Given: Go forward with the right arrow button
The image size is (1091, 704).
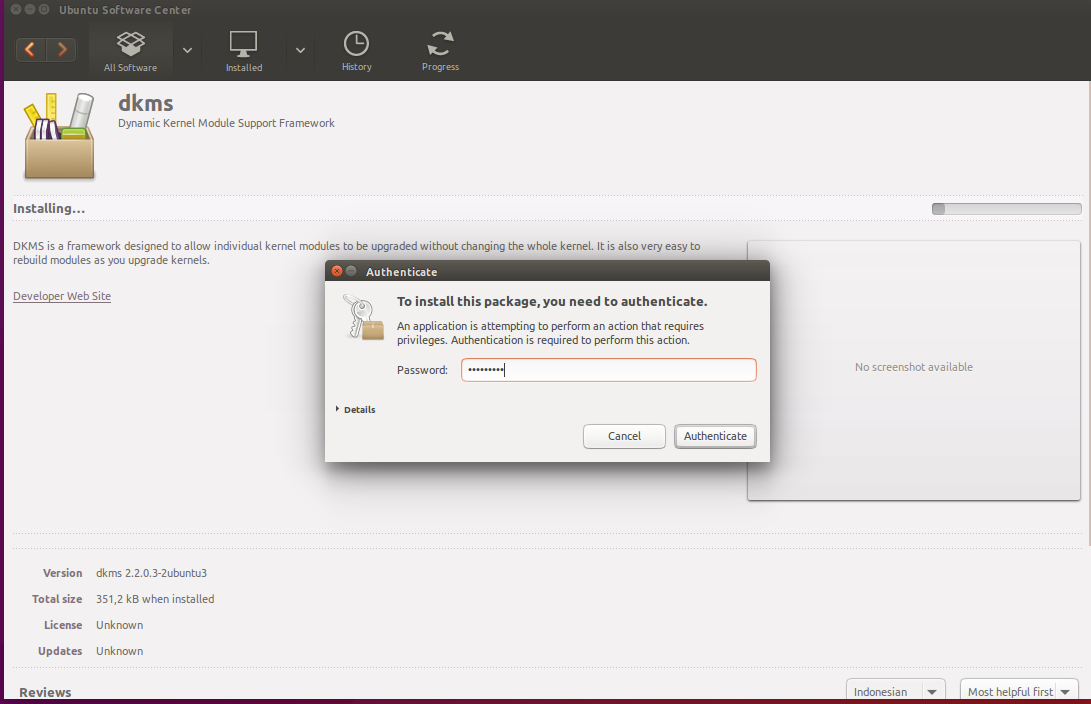Looking at the screenshot, I should (x=61, y=49).
